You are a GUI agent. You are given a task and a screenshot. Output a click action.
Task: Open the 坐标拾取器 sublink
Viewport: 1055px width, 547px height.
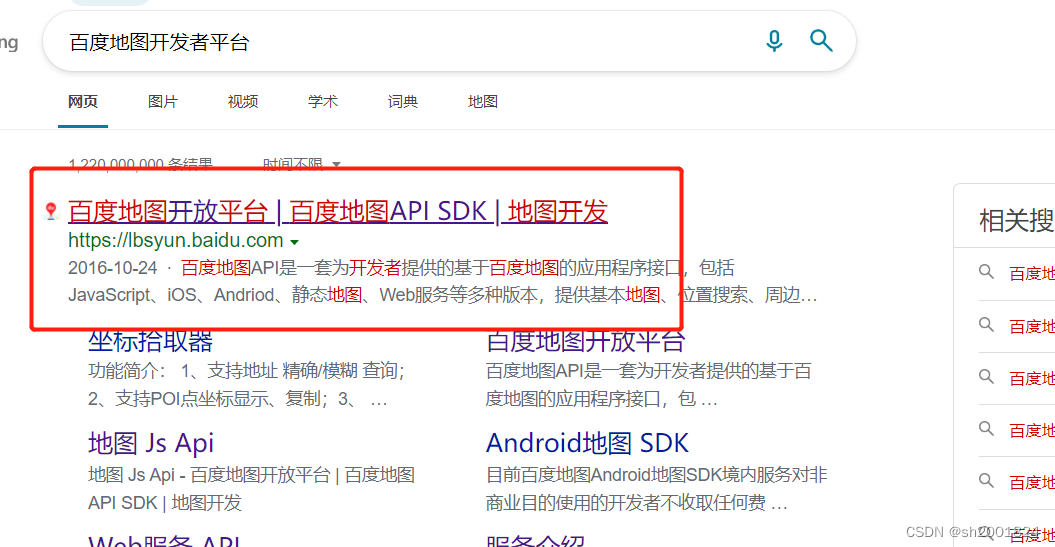coord(151,342)
